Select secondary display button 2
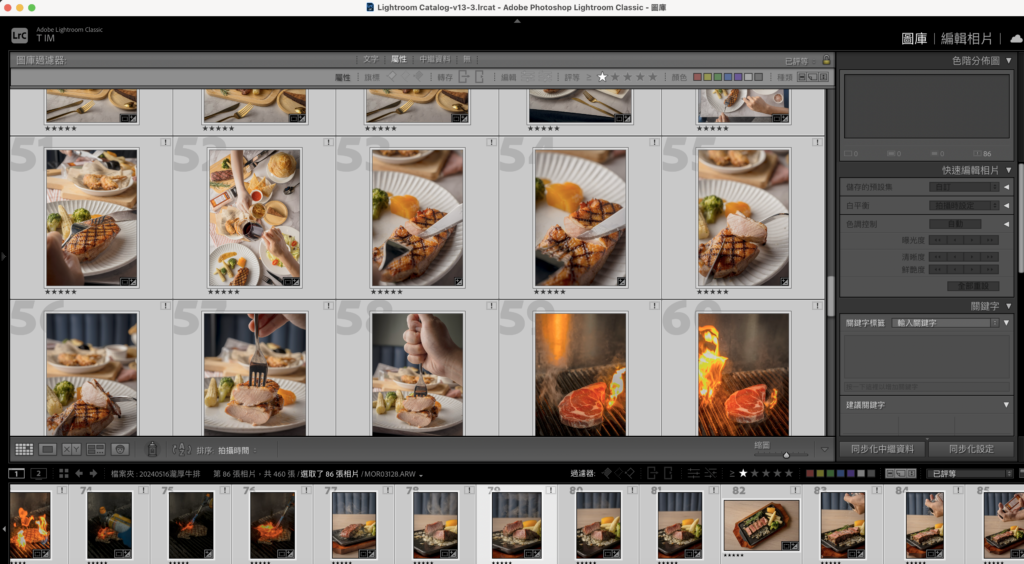 pos(39,473)
